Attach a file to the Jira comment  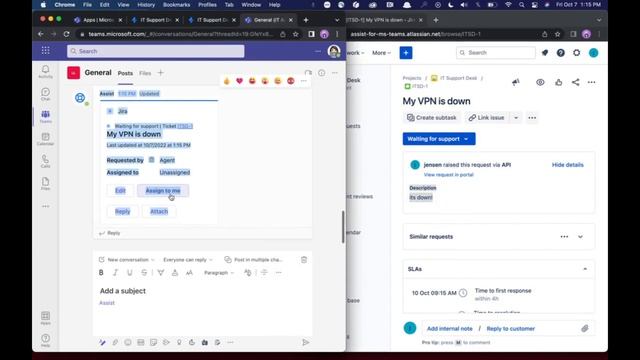coord(584,329)
